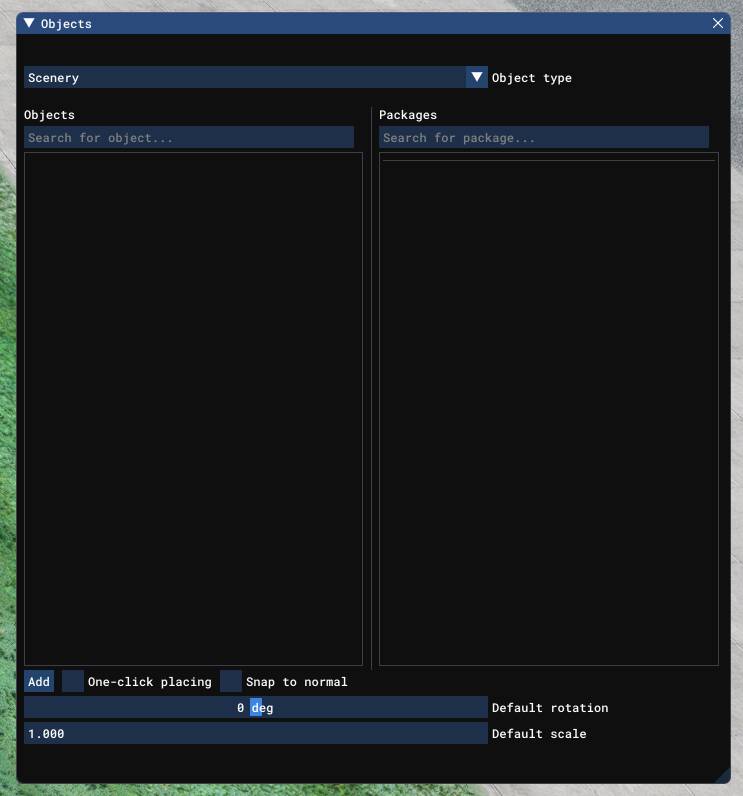This screenshot has height=796, width=743.
Task: Click the resize grip at window corner
Action: coord(723,776)
